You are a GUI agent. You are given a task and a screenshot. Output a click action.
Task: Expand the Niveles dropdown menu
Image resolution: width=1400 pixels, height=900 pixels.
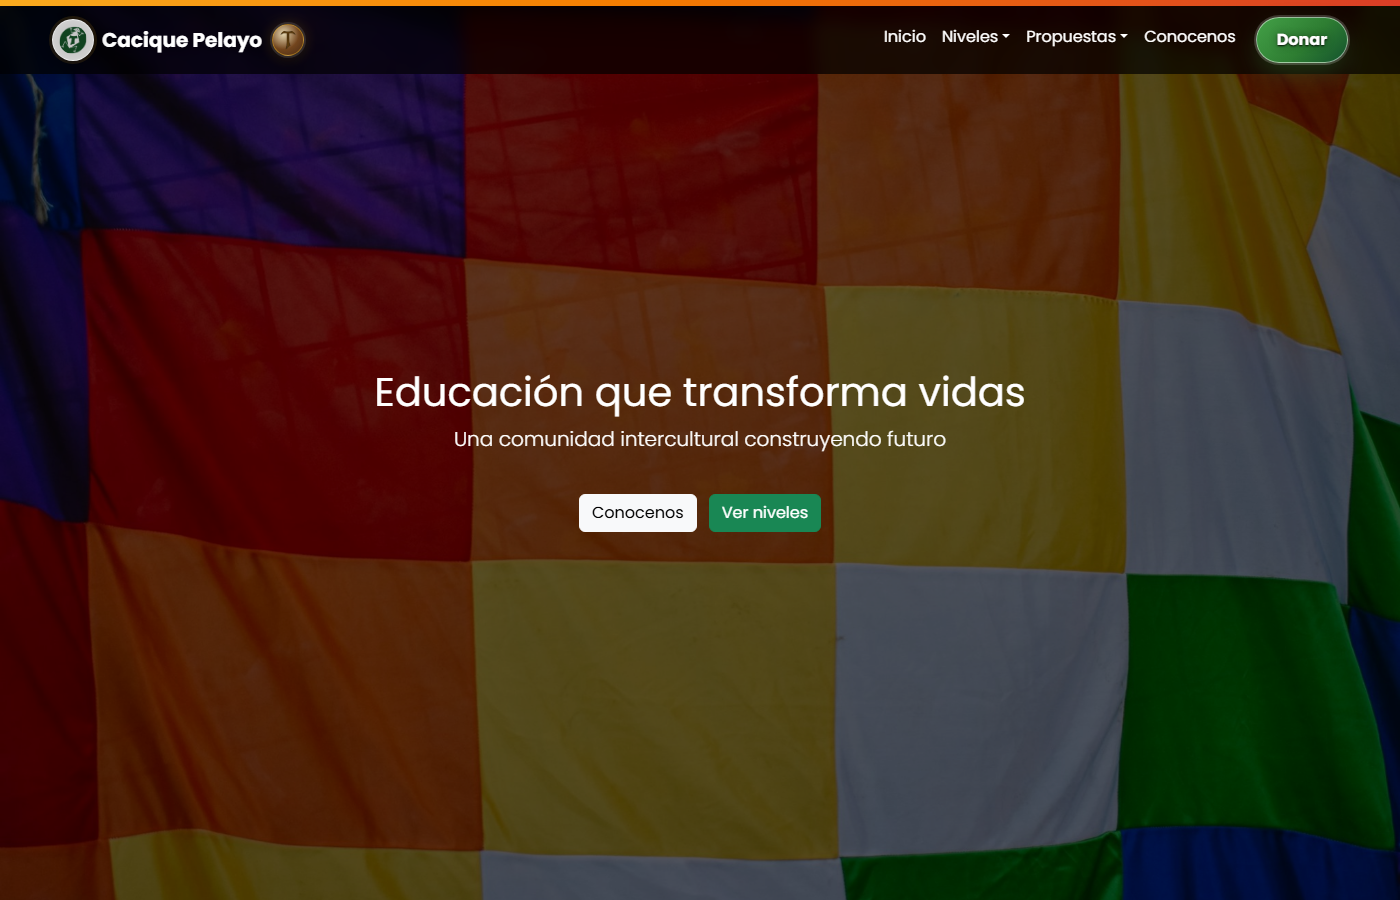pos(975,37)
